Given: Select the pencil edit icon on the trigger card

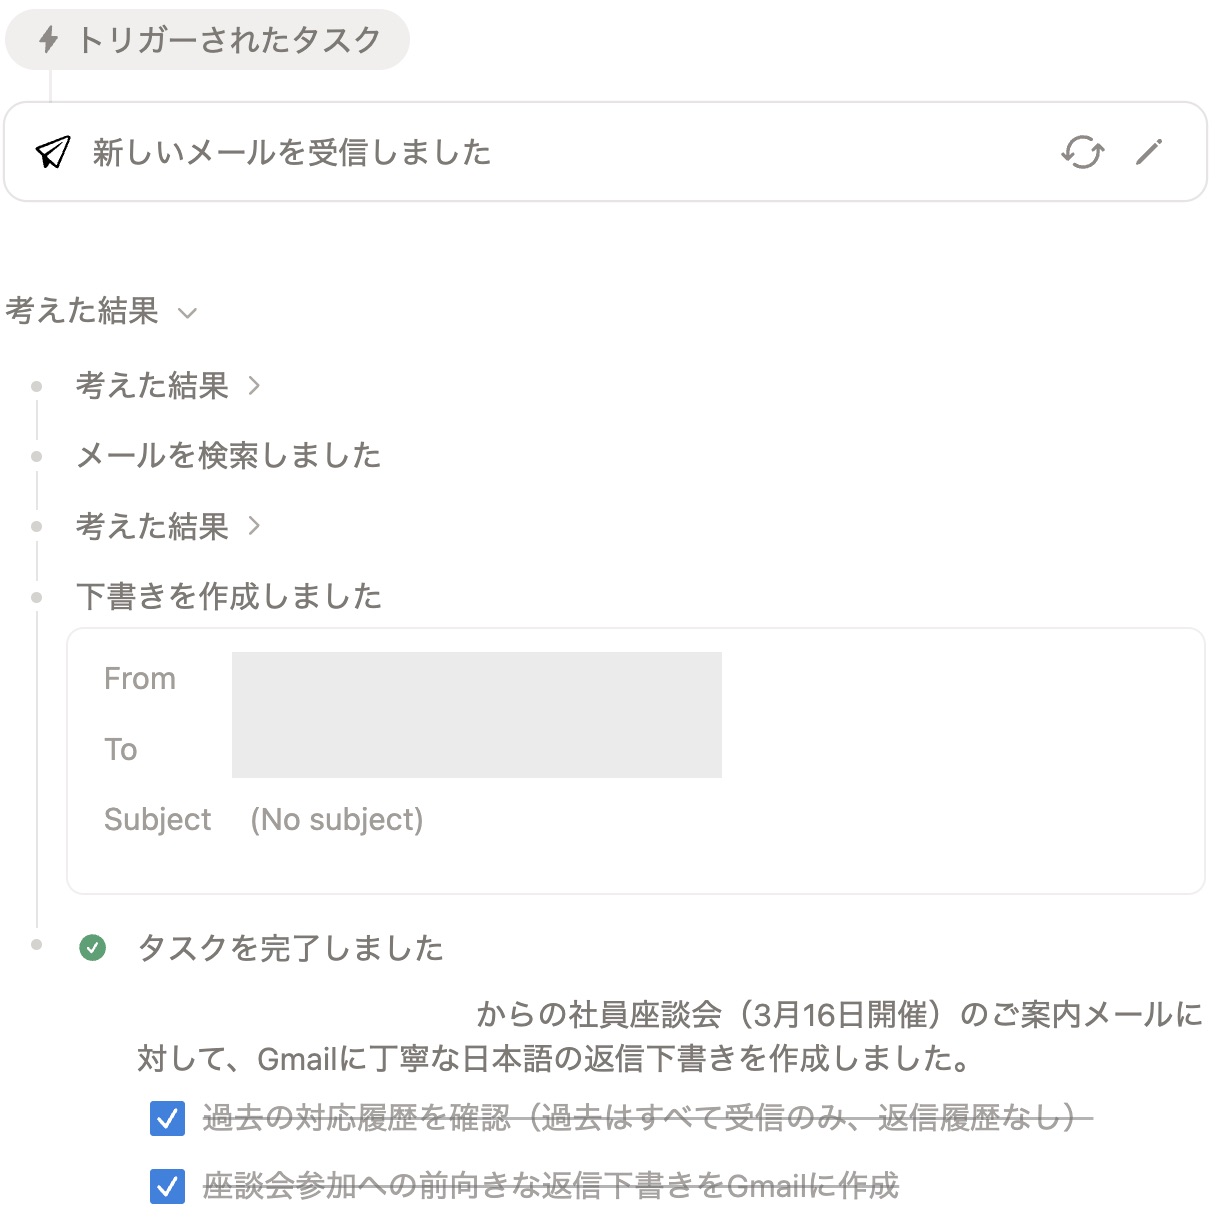Looking at the screenshot, I should (1149, 152).
